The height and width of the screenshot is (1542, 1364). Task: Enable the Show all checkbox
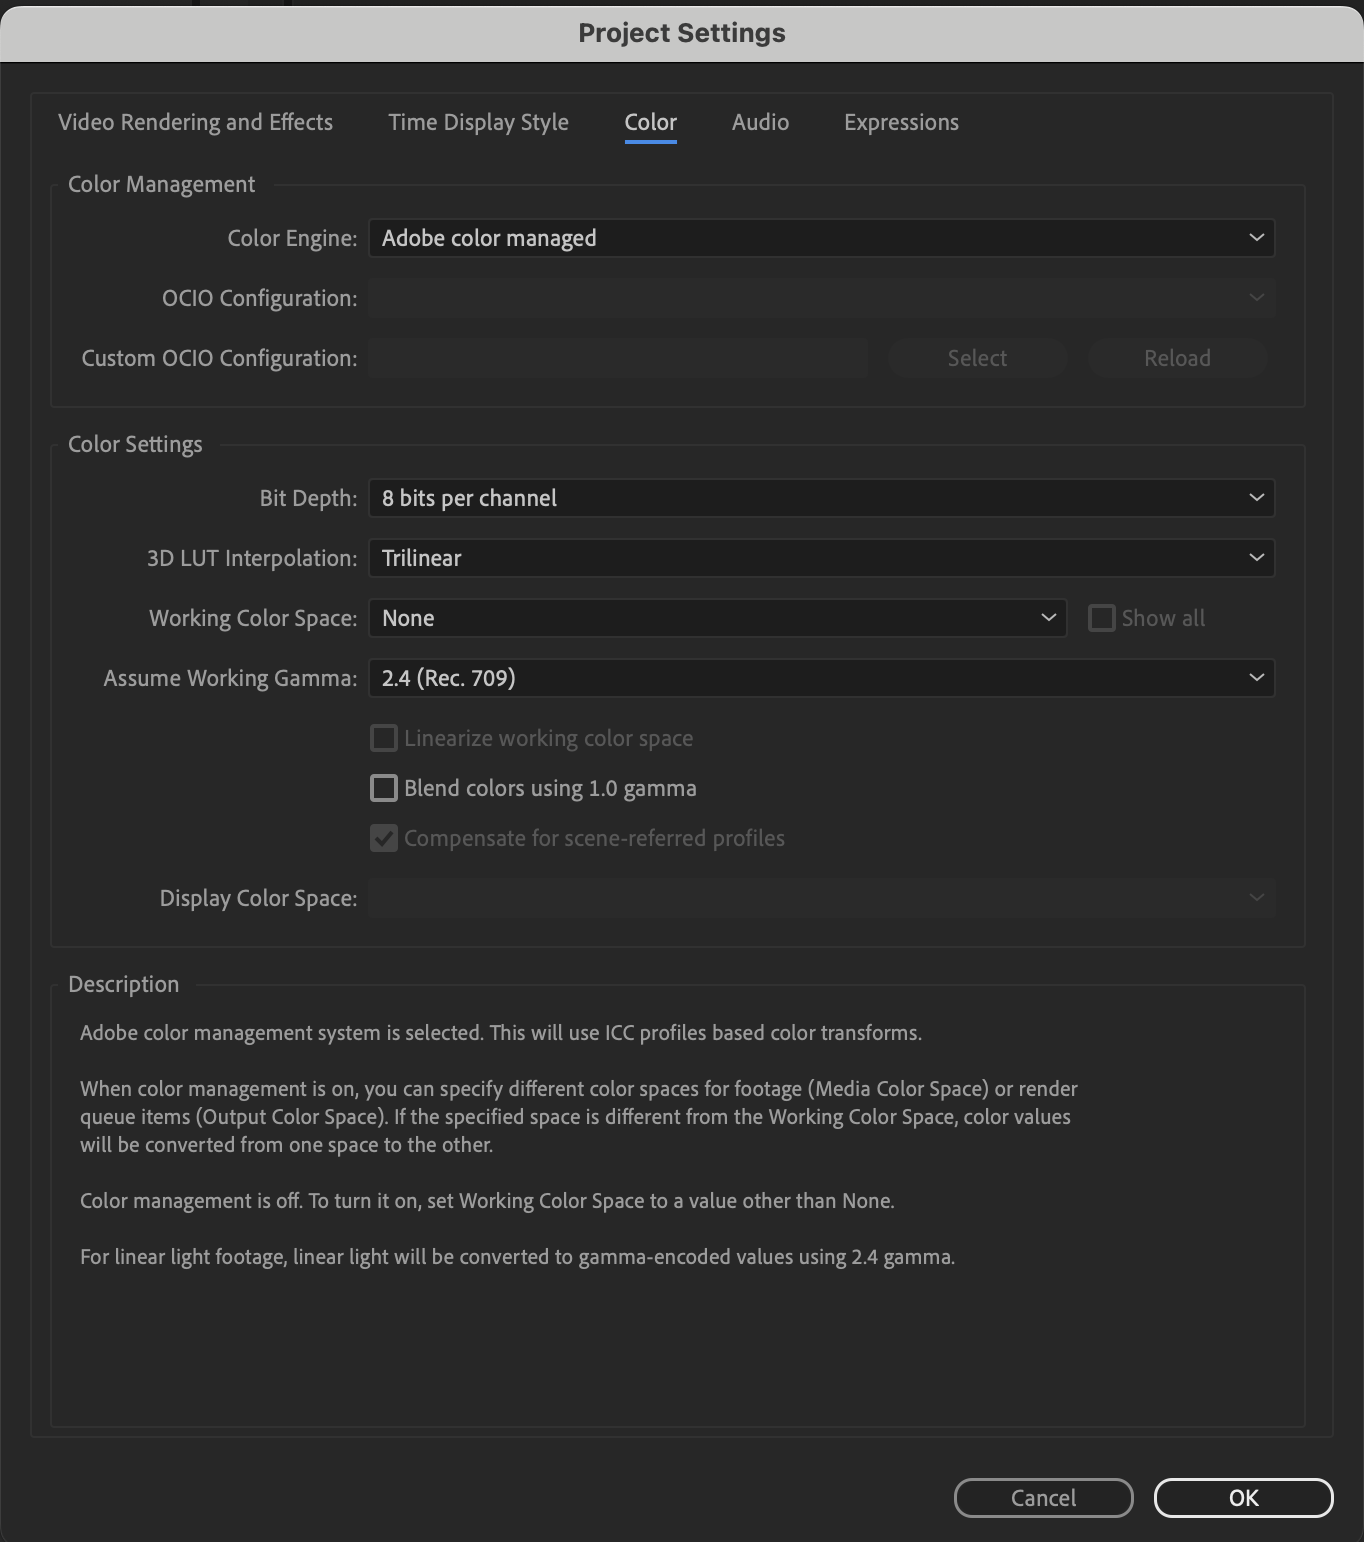click(x=1101, y=618)
